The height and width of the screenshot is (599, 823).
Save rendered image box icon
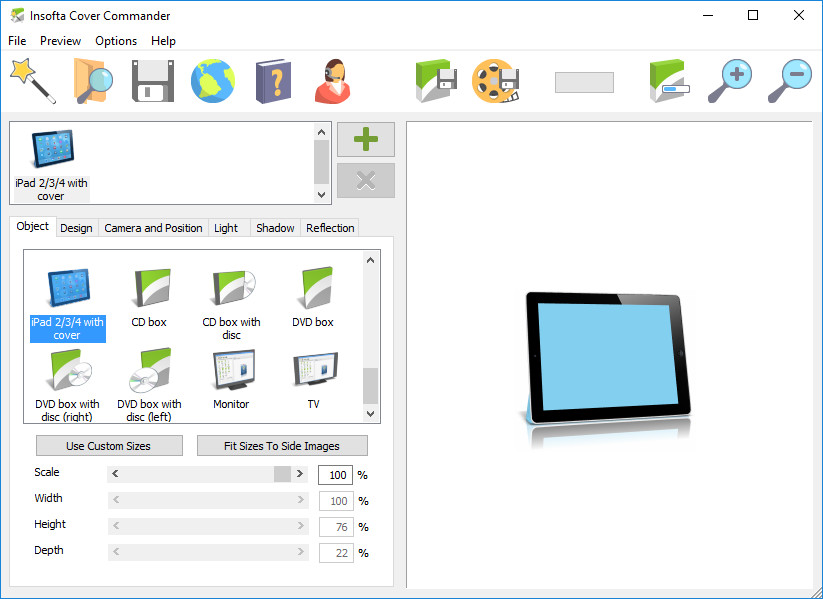436,81
